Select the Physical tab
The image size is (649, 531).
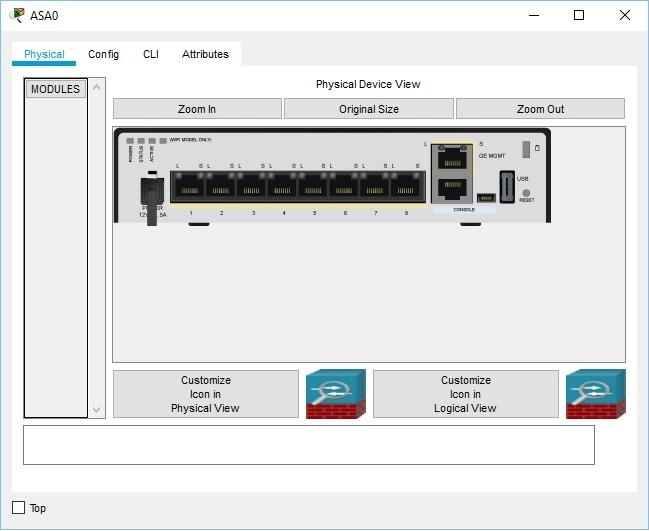click(44, 54)
